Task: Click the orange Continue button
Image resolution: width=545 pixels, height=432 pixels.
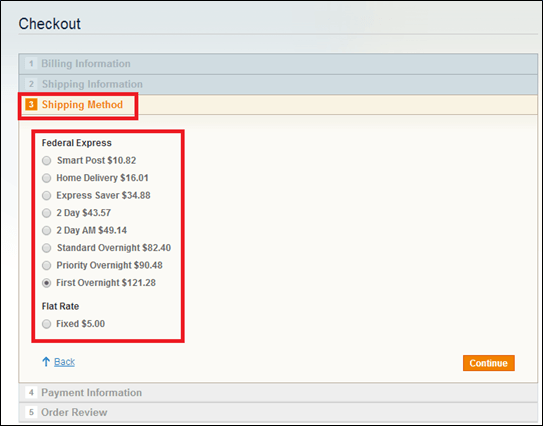Action: click(x=488, y=363)
